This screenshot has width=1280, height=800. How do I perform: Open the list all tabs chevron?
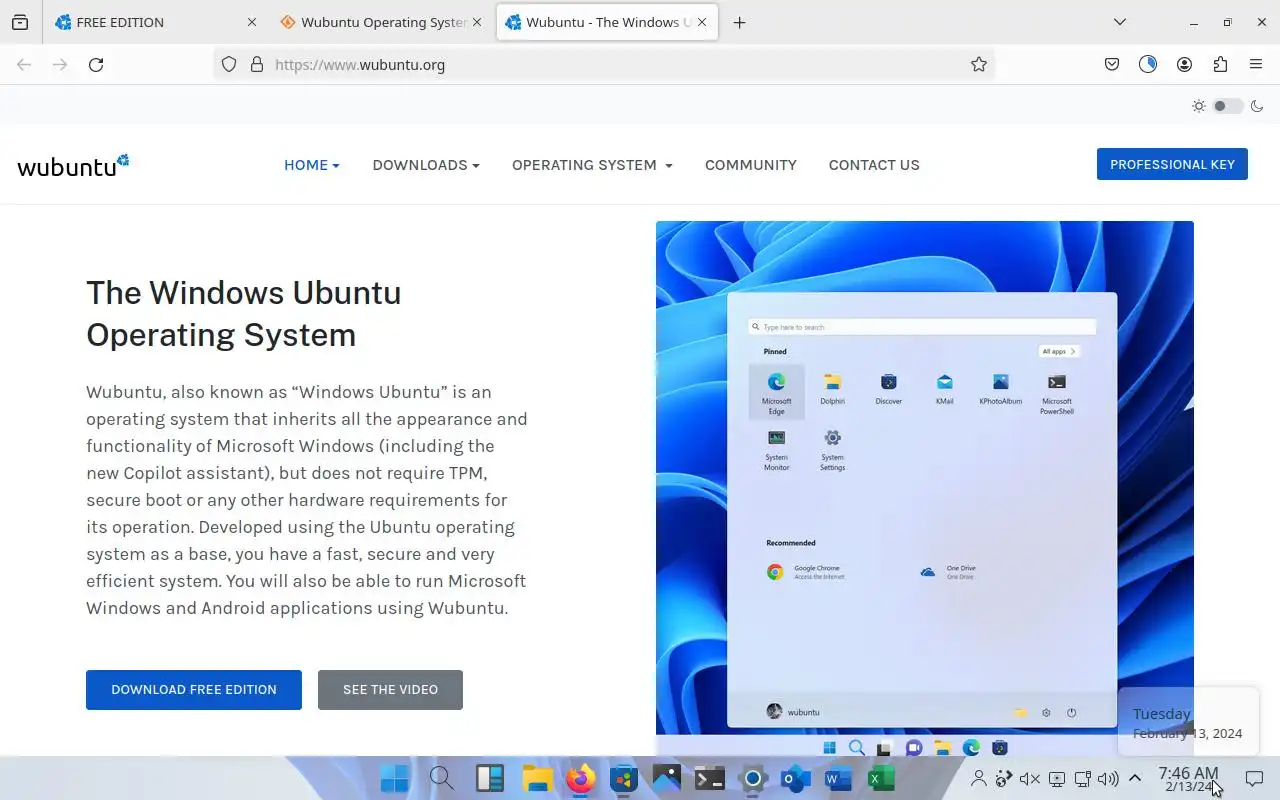[1120, 22]
